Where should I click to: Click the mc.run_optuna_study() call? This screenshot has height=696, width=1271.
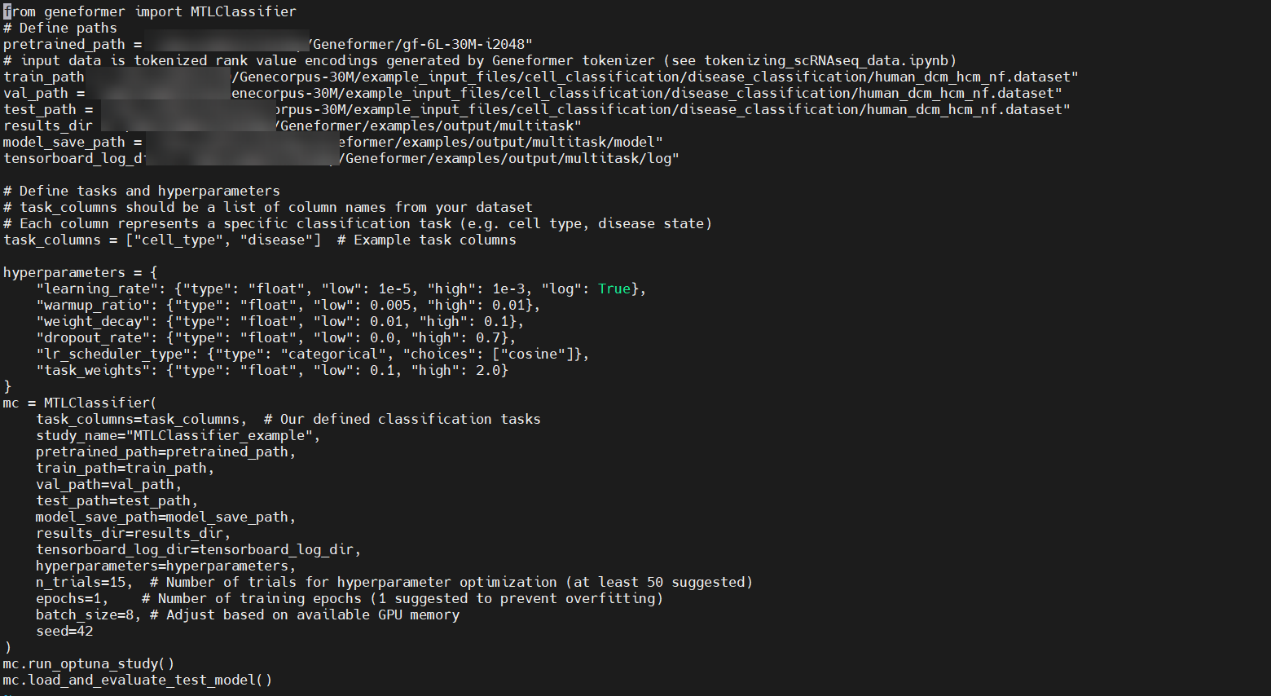pyautogui.click(x=88, y=663)
